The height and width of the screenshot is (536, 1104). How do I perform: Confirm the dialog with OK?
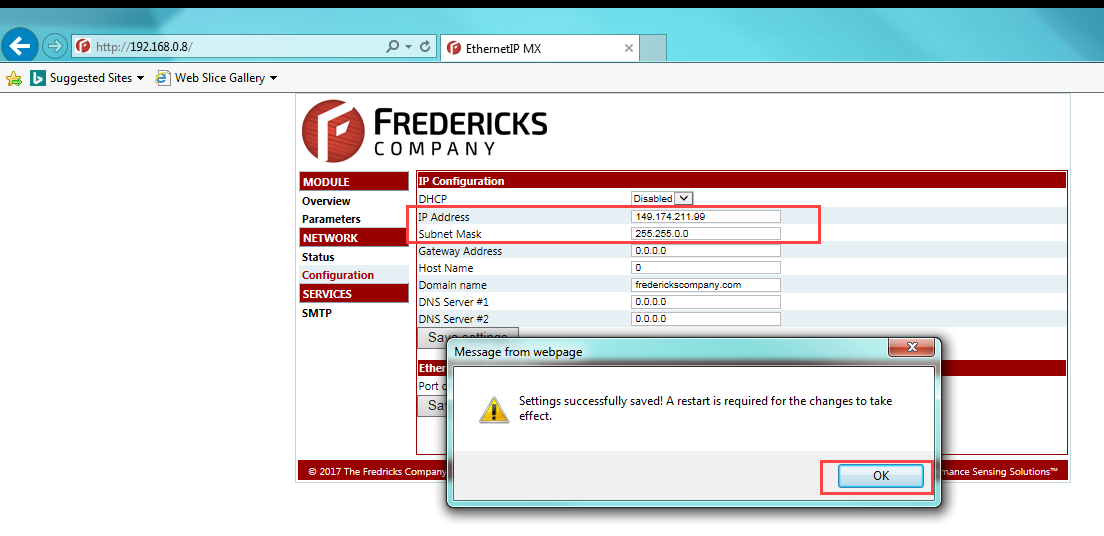point(881,476)
